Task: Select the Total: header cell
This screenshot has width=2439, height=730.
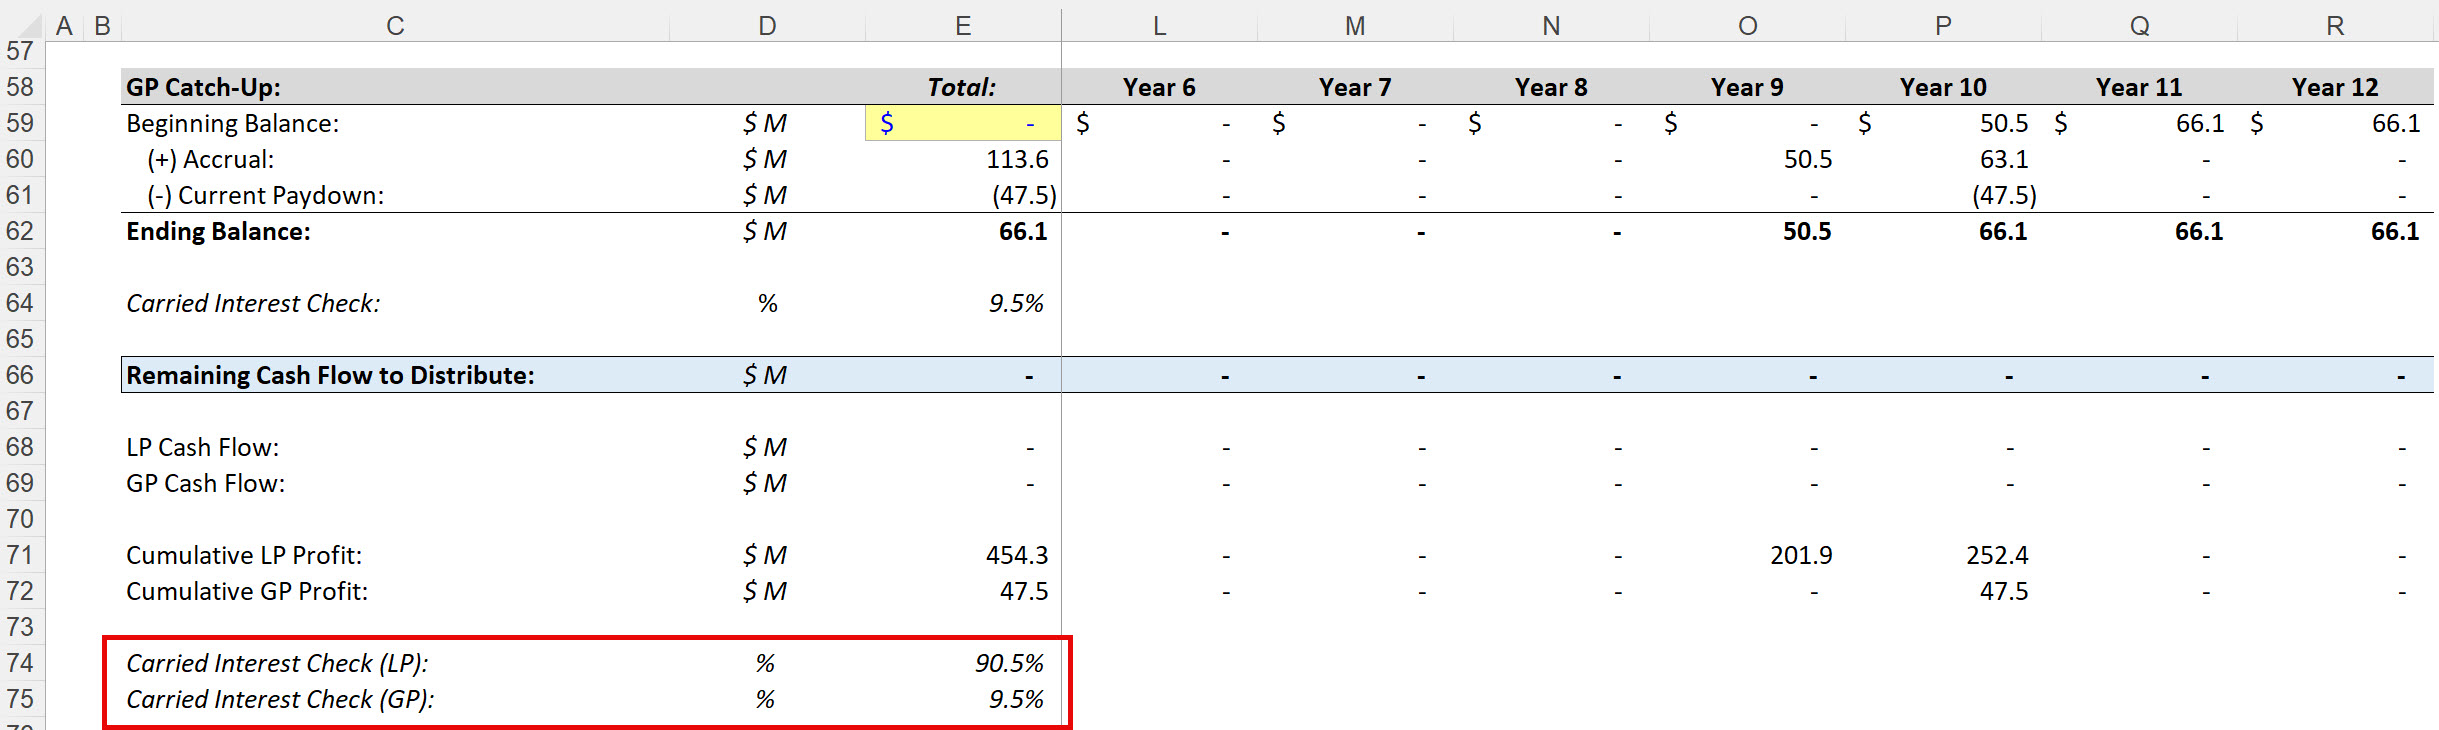Action: click(x=962, y=87)
